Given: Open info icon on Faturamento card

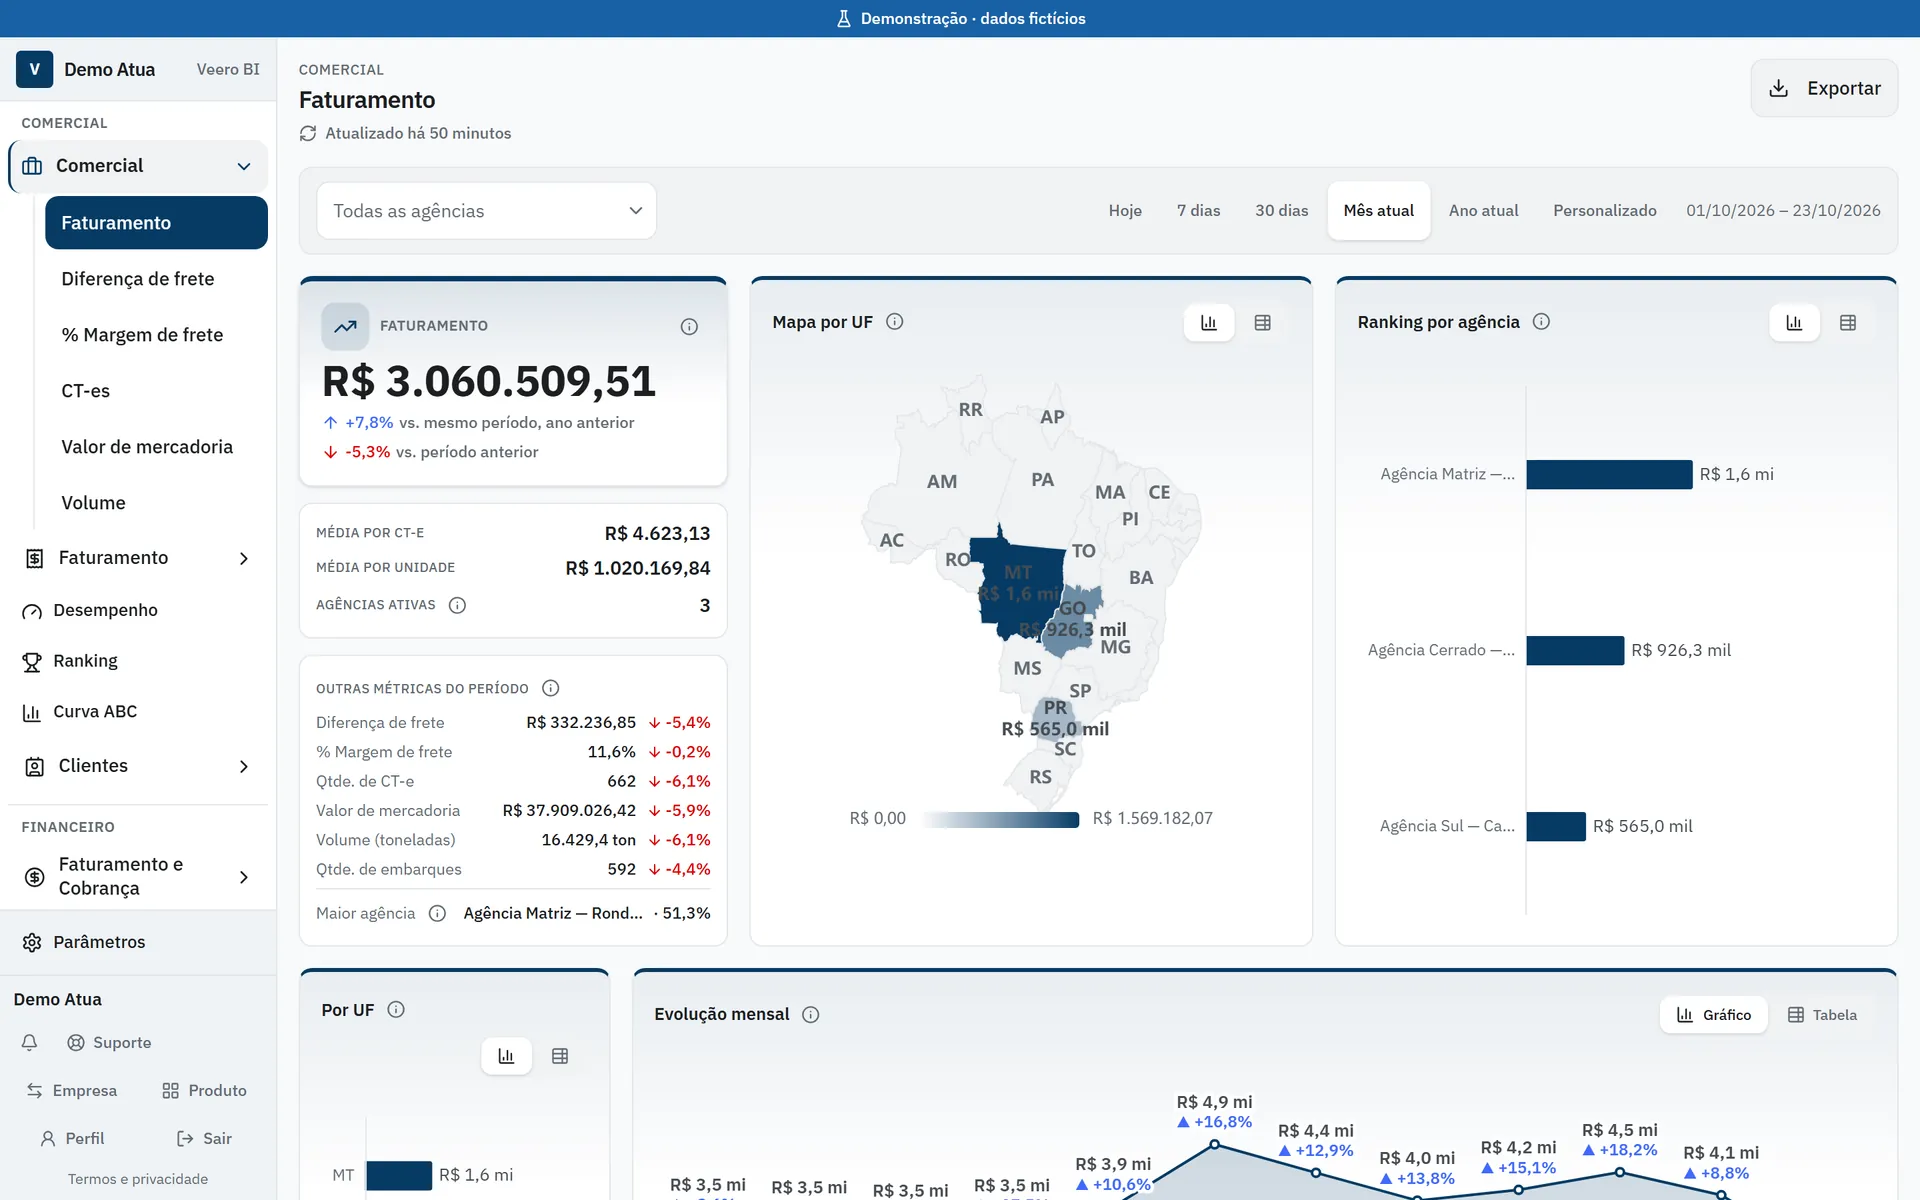Looking at the screenshot, I should tap(689, 326).
